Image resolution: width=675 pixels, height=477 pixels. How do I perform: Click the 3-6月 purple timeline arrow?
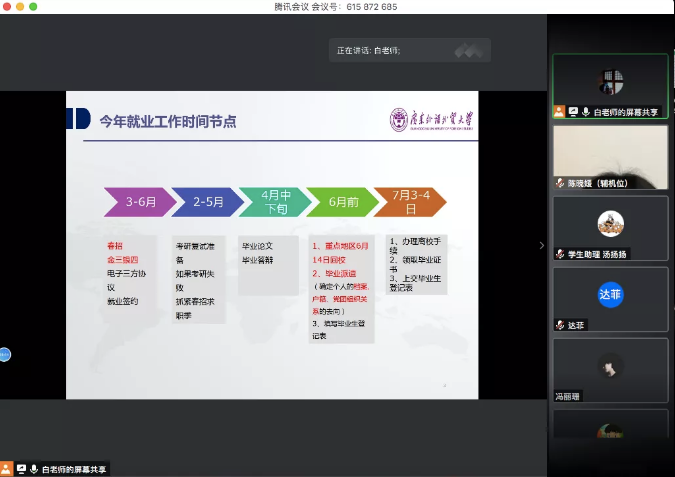[138, 202]
